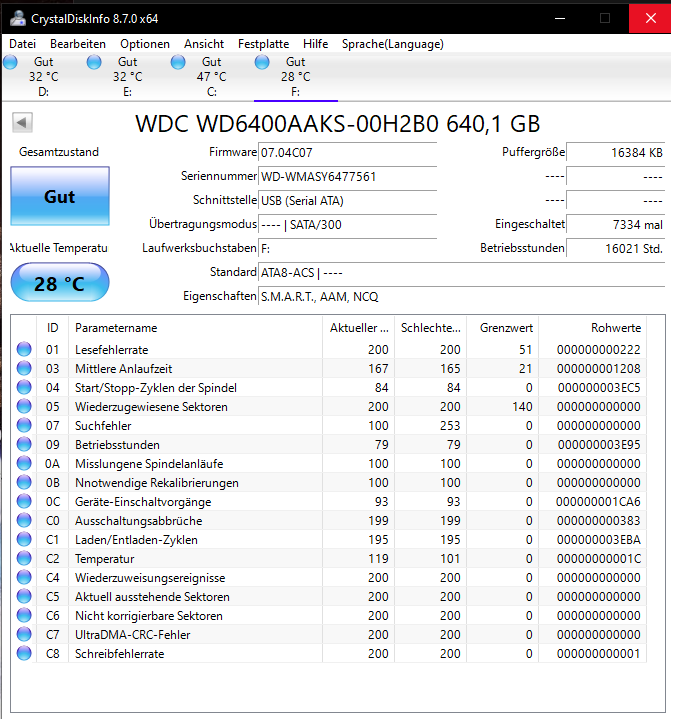Select the F: drive status orb

tap(262, 62)
